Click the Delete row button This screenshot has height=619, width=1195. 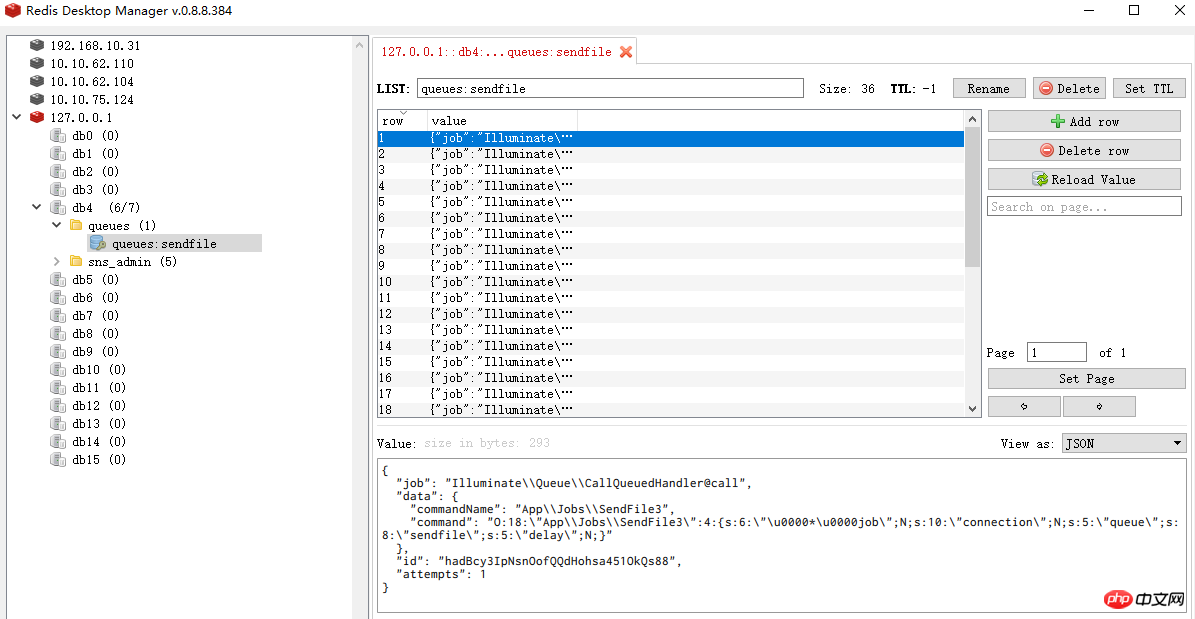tap(1084, 150)
